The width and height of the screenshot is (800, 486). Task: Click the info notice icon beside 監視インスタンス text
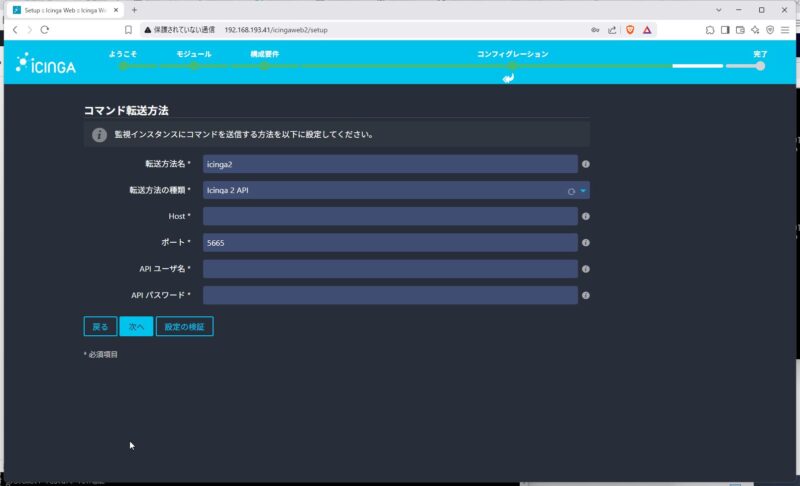click(99, 135)
